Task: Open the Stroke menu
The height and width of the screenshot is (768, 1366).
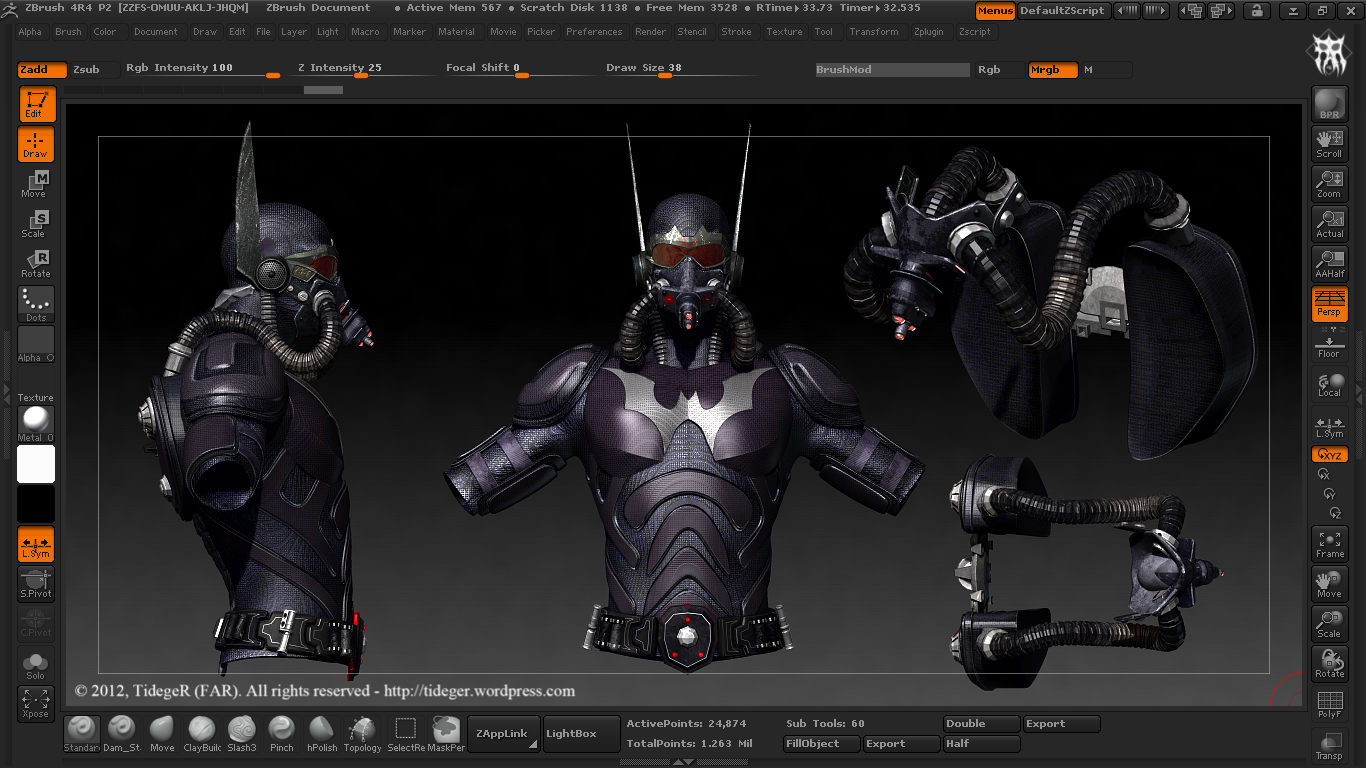Action: point(737,32)
